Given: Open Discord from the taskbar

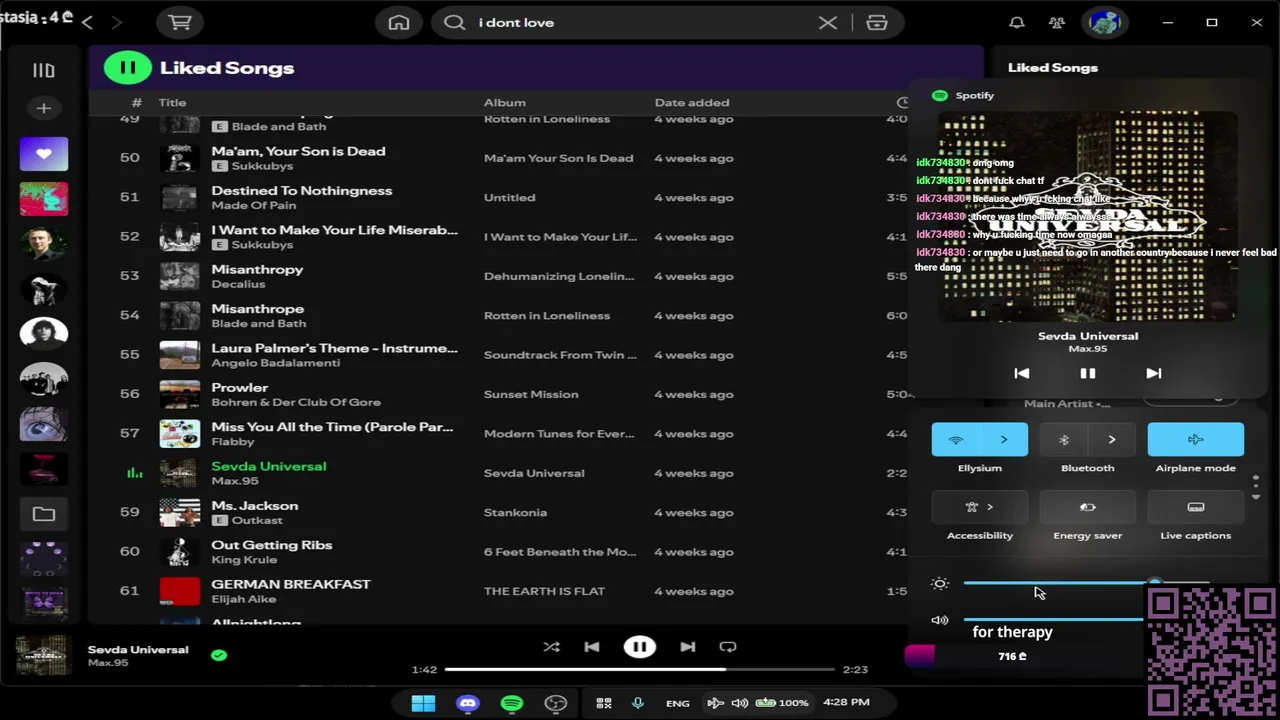Looking at the screenshot, I should click(467, 703).
